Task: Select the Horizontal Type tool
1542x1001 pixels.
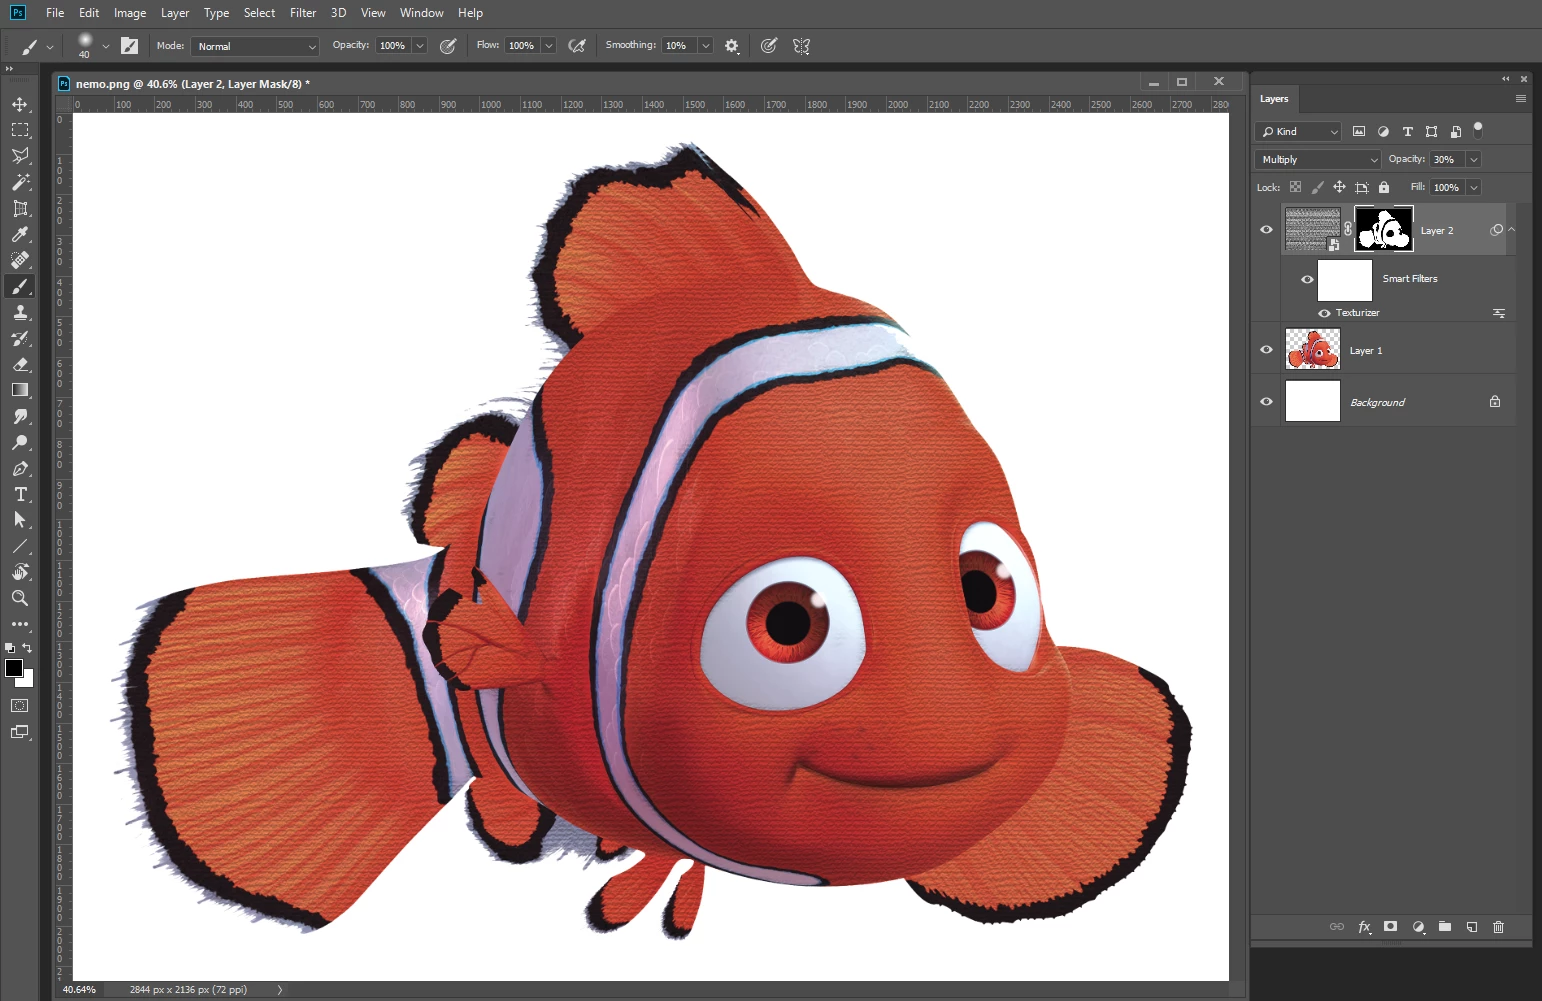Action: coord(20,494)
